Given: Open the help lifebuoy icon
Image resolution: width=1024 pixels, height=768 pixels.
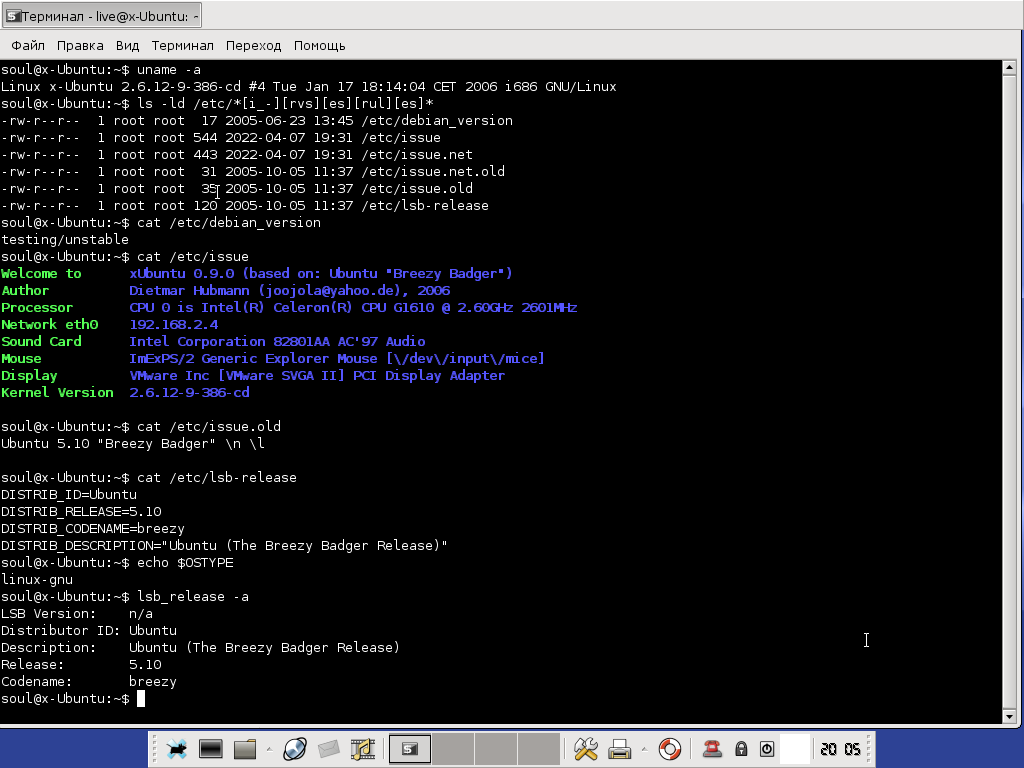Looking at the screenshot, I should point(669,748).
